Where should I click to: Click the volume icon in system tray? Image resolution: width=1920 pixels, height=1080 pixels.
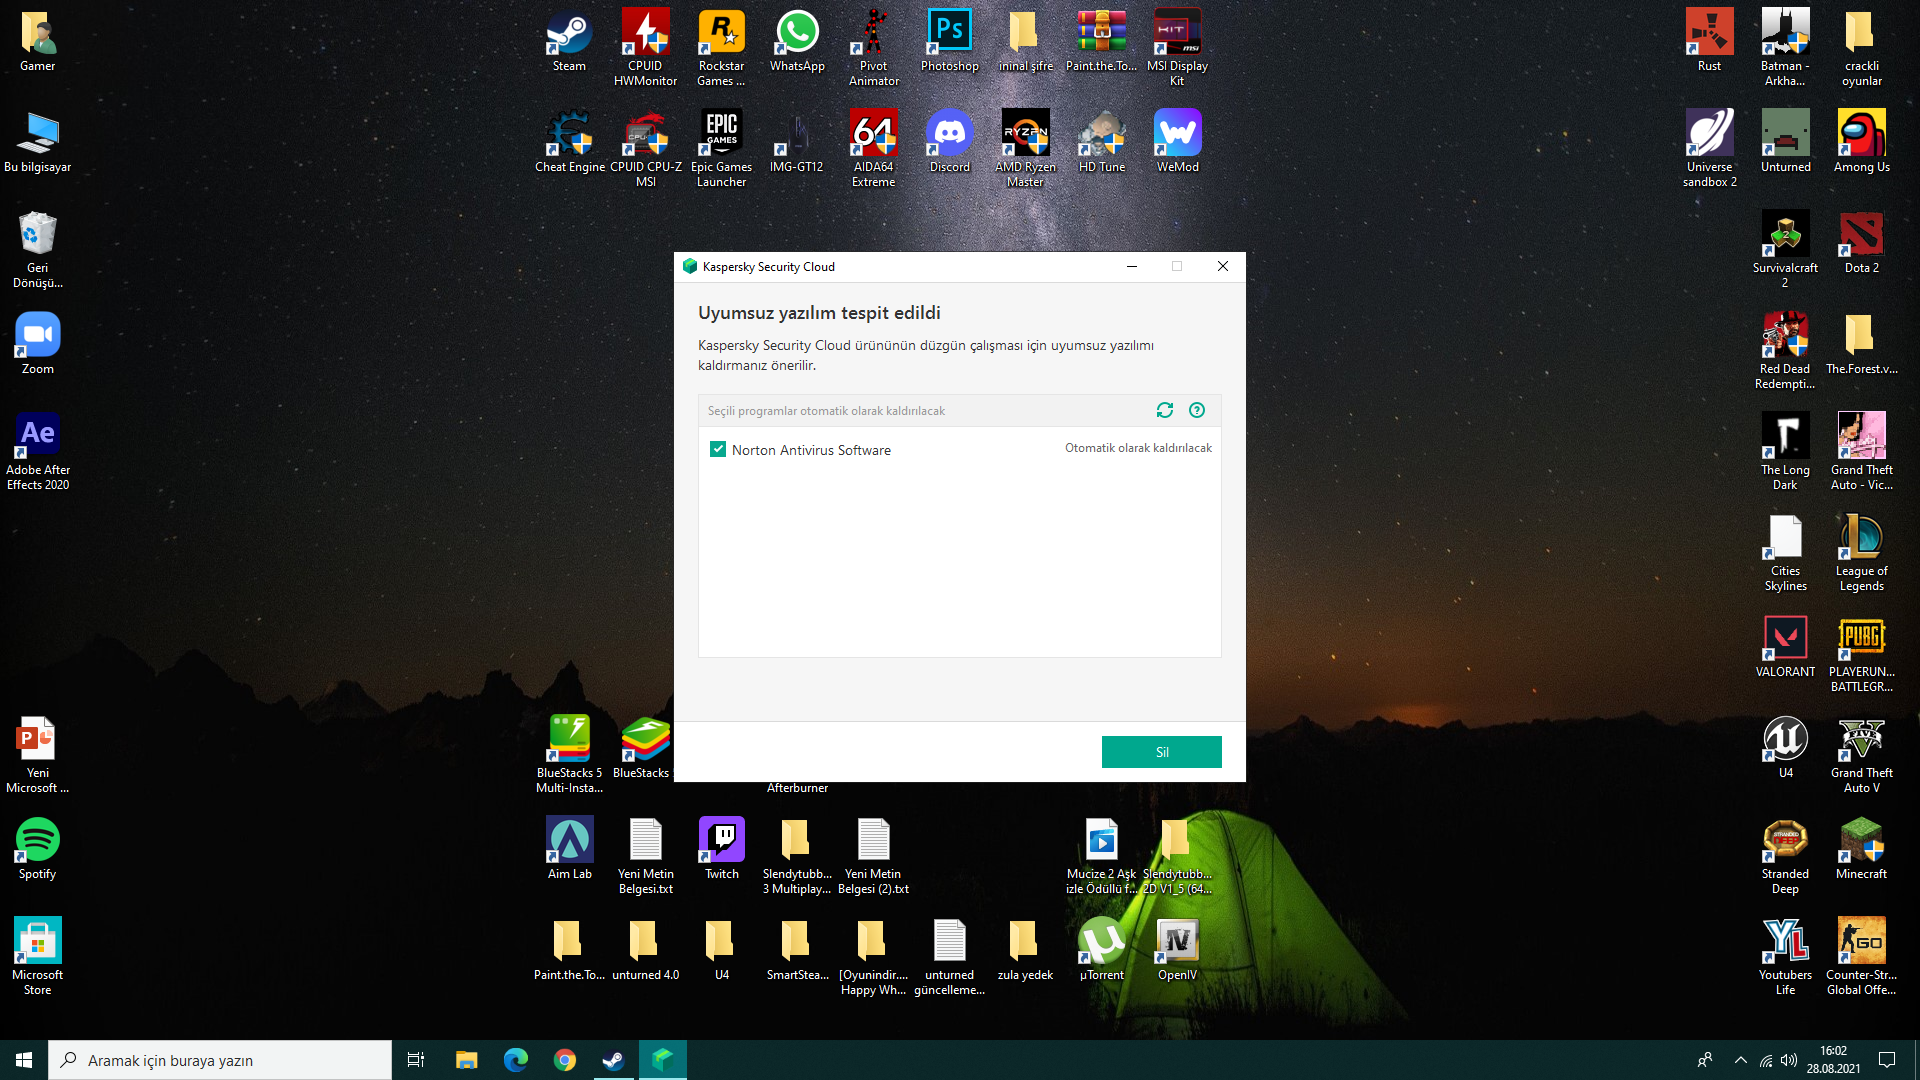1789,1059
